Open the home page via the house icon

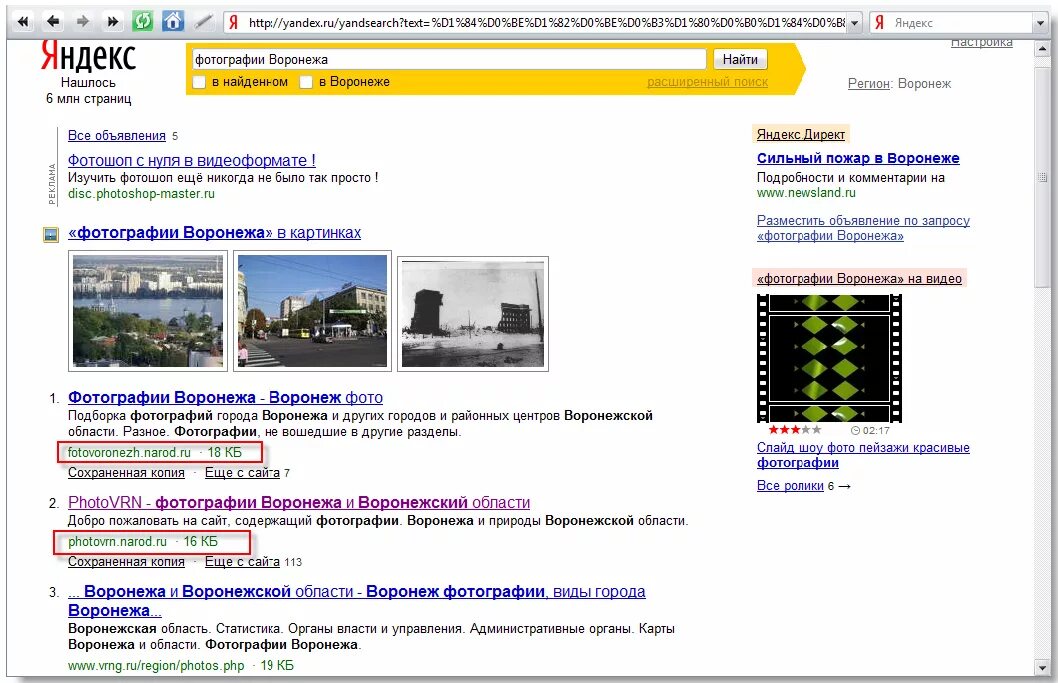click(x=173, y=22)
